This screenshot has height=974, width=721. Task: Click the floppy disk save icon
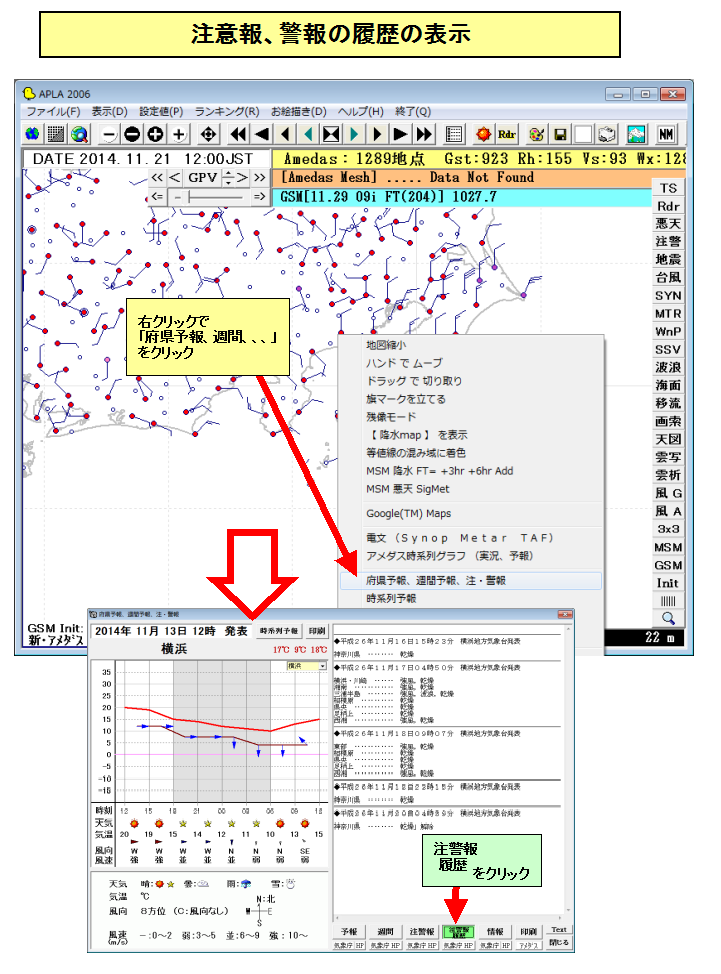coord(560,134)
